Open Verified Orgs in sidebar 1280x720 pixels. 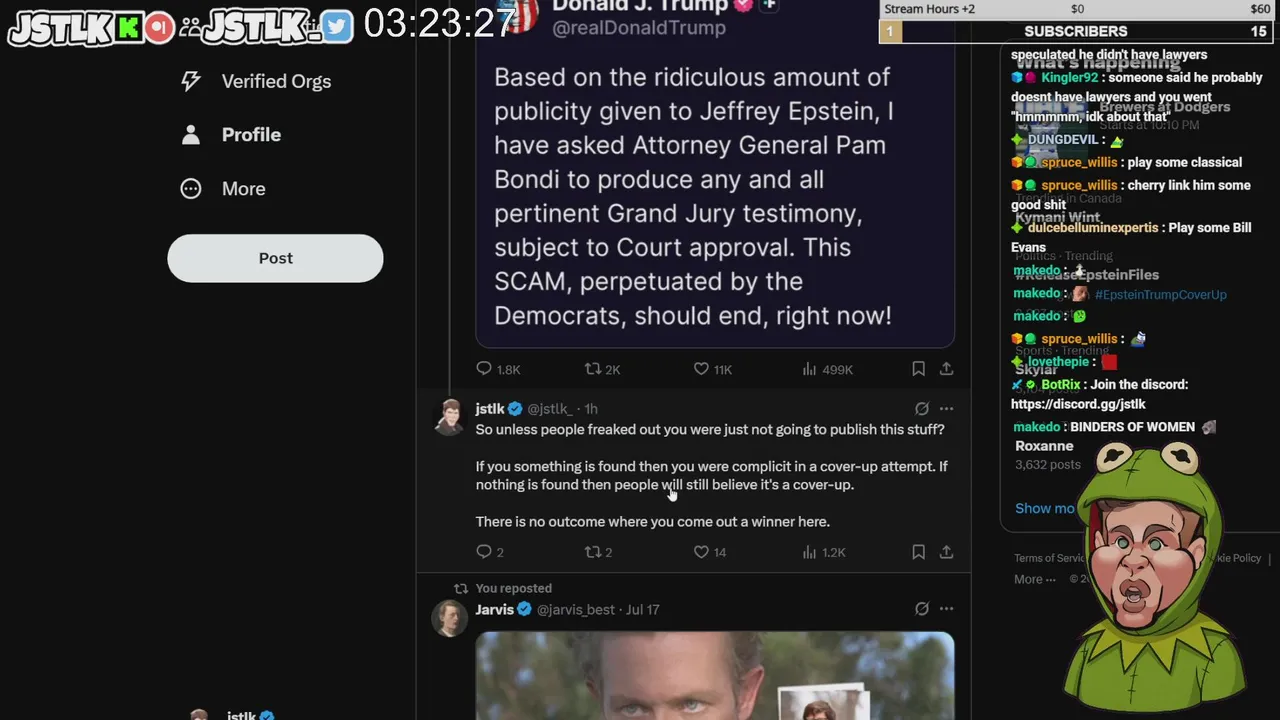pyautogui.click(x=256, y=82)
